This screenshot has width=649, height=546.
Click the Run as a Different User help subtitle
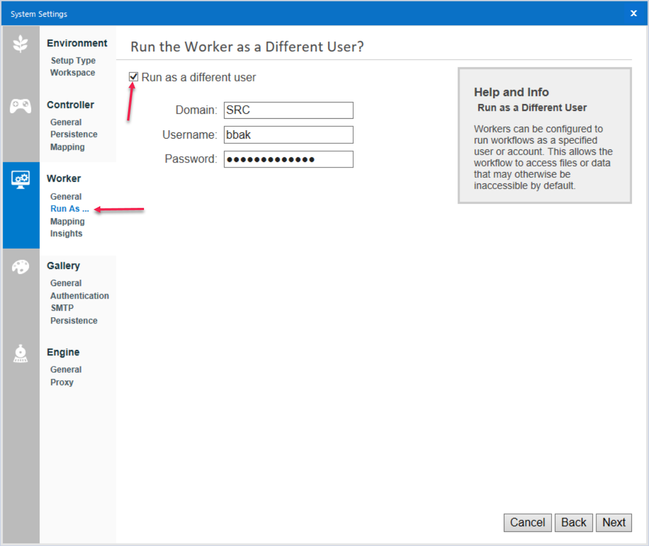(532, 108)
